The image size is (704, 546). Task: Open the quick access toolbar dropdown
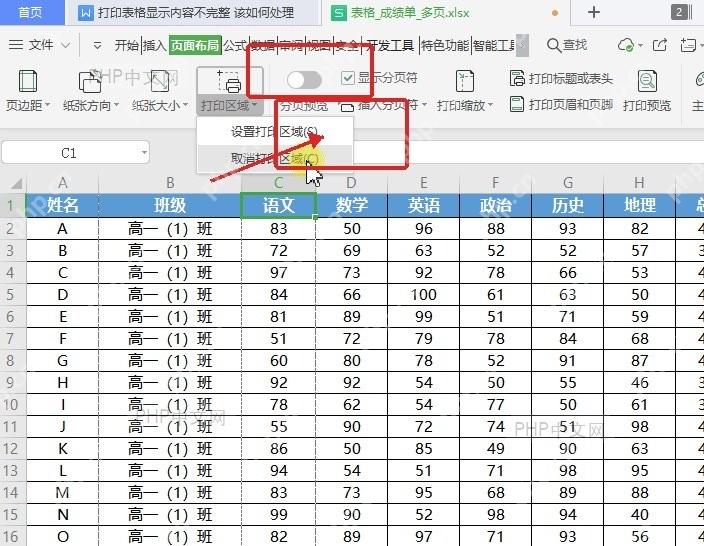[97, 45]
